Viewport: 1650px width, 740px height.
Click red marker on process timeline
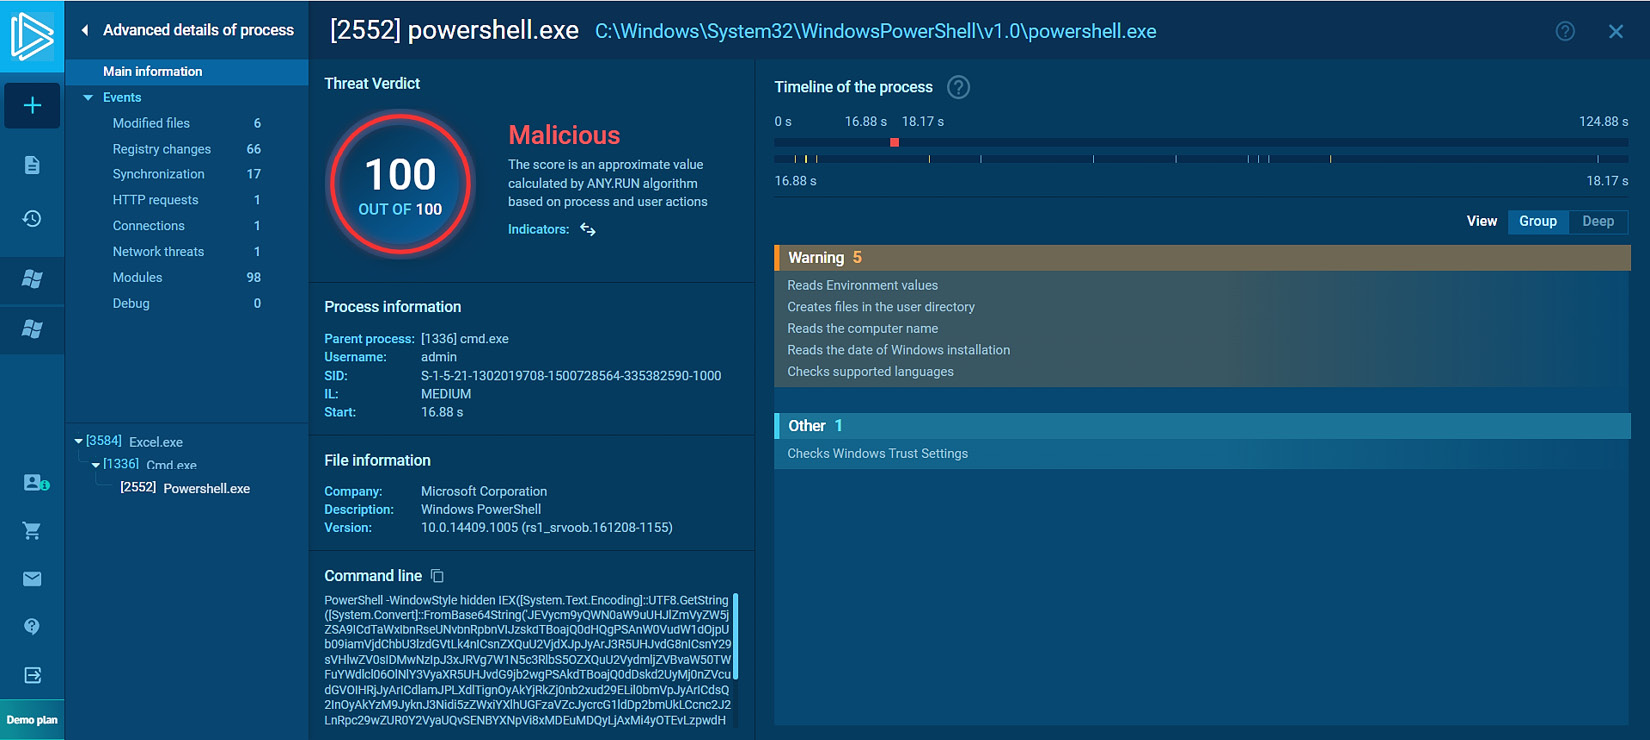pyautogui.click(x=895, y=143)
